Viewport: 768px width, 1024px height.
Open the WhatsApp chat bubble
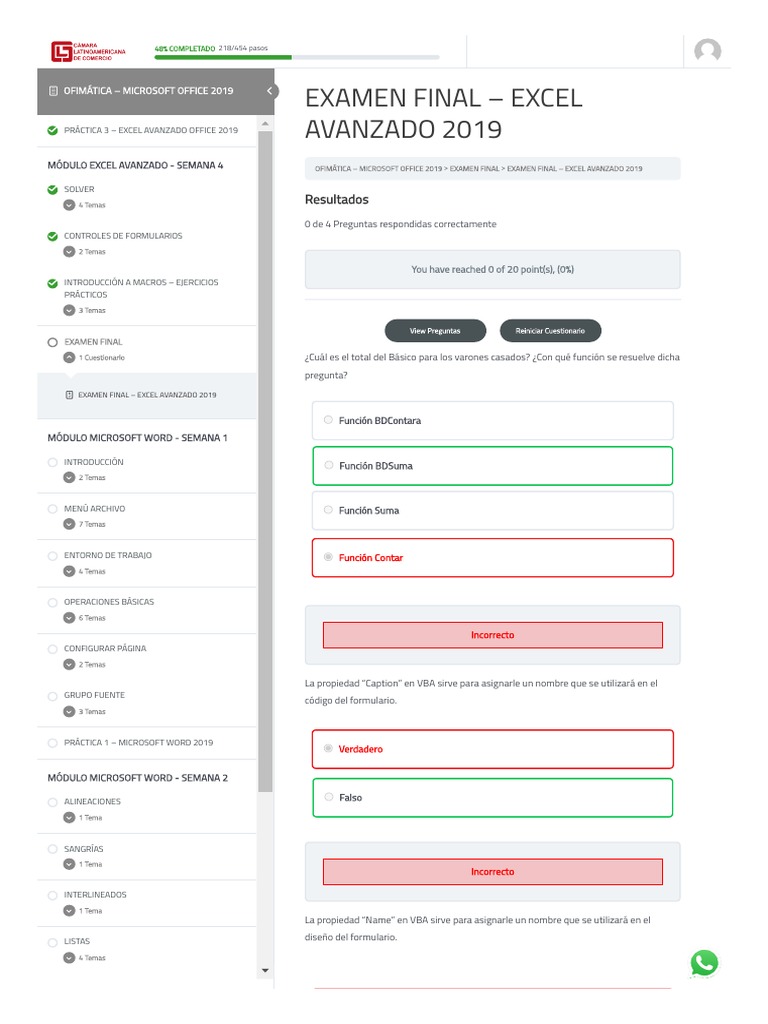(x=704, y=963)
